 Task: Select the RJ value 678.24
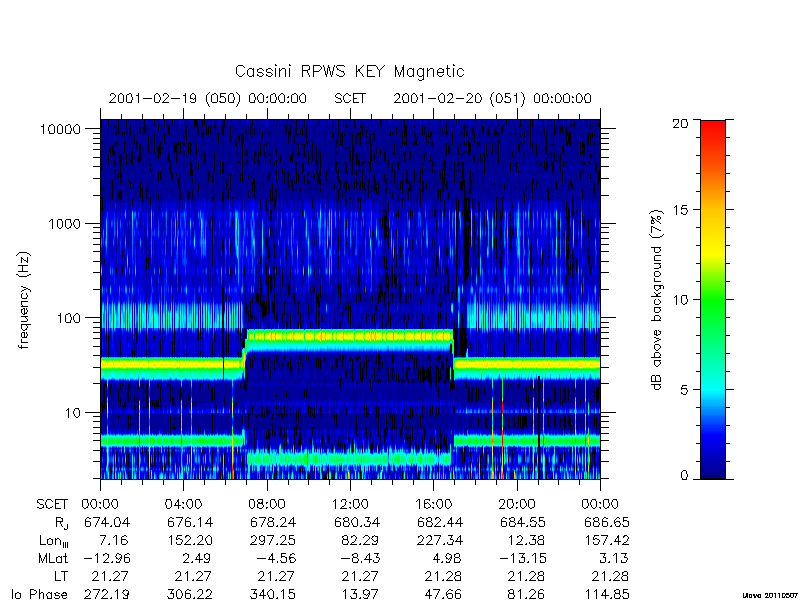point(273,522)
